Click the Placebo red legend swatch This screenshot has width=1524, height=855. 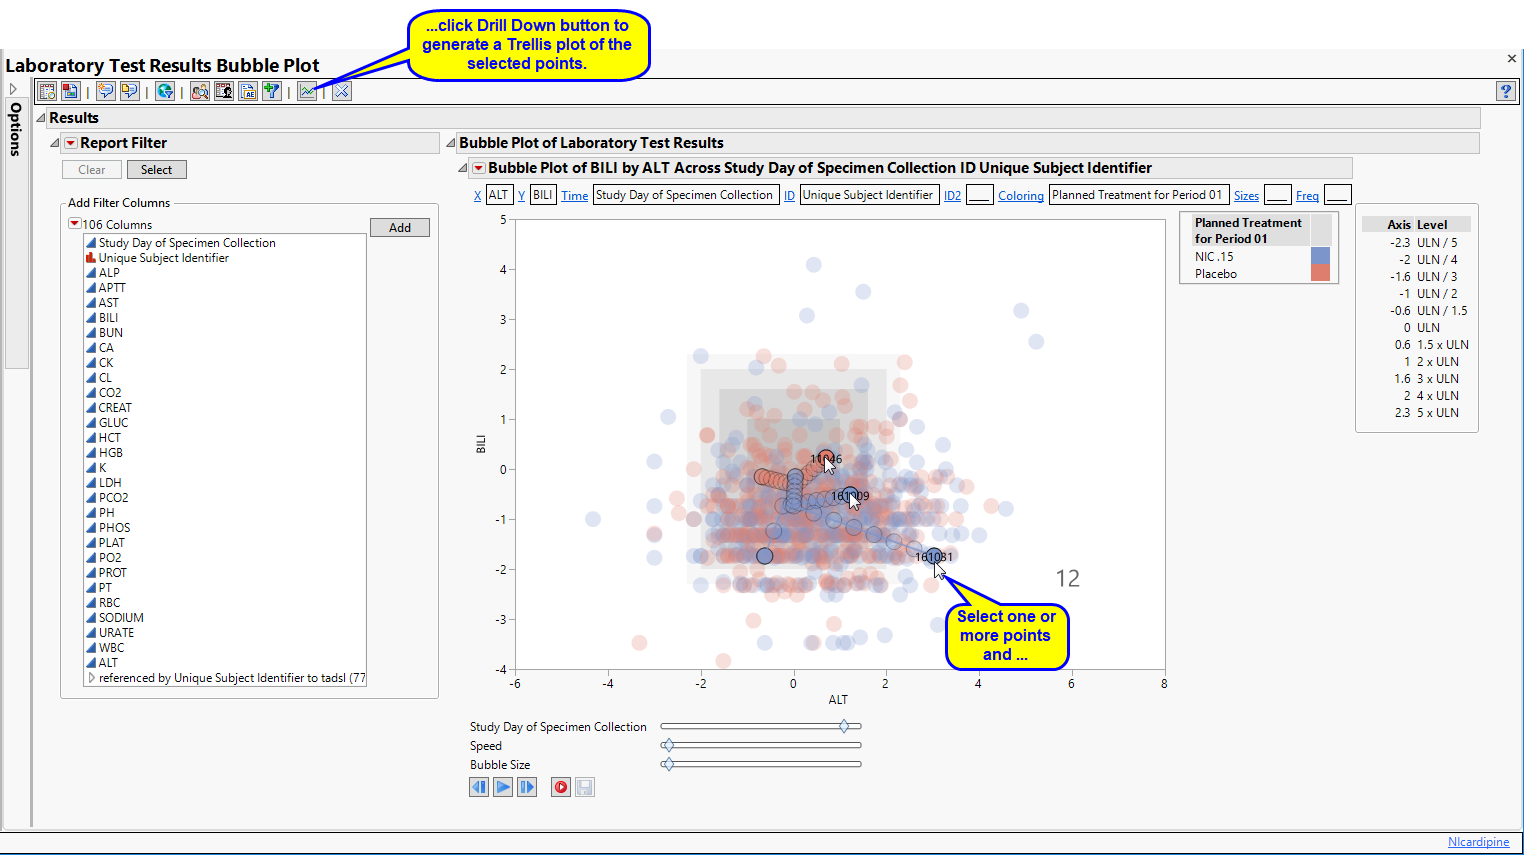1320,273
